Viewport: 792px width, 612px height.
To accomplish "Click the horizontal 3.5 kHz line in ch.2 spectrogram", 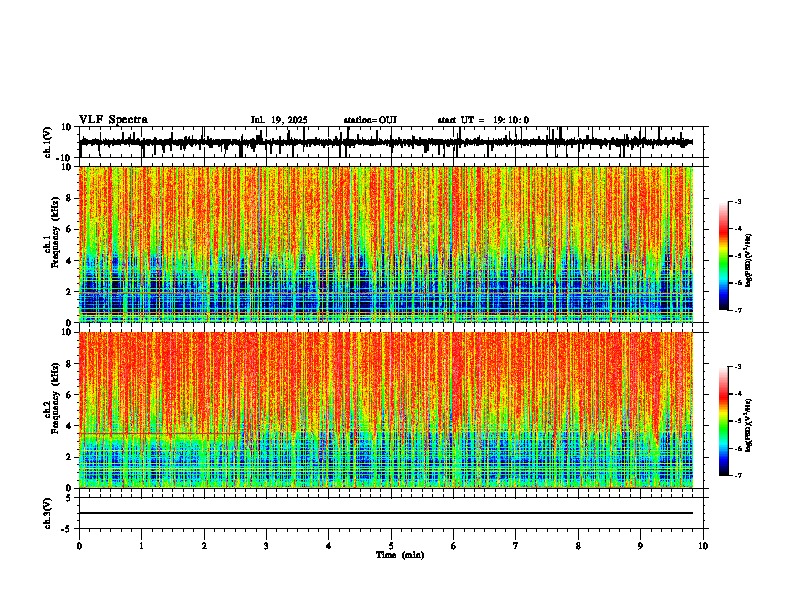I will [x=160, y=433].
